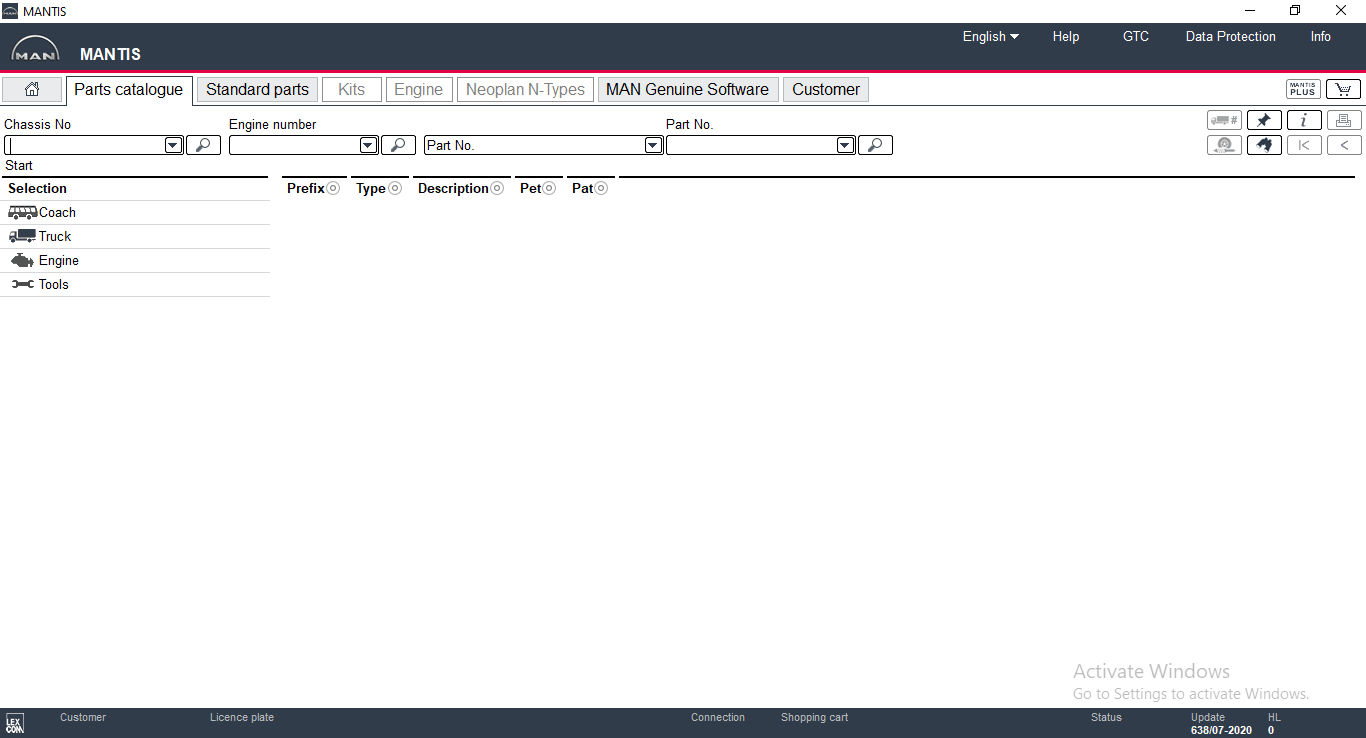Select Truck in the Selection list

55,236
